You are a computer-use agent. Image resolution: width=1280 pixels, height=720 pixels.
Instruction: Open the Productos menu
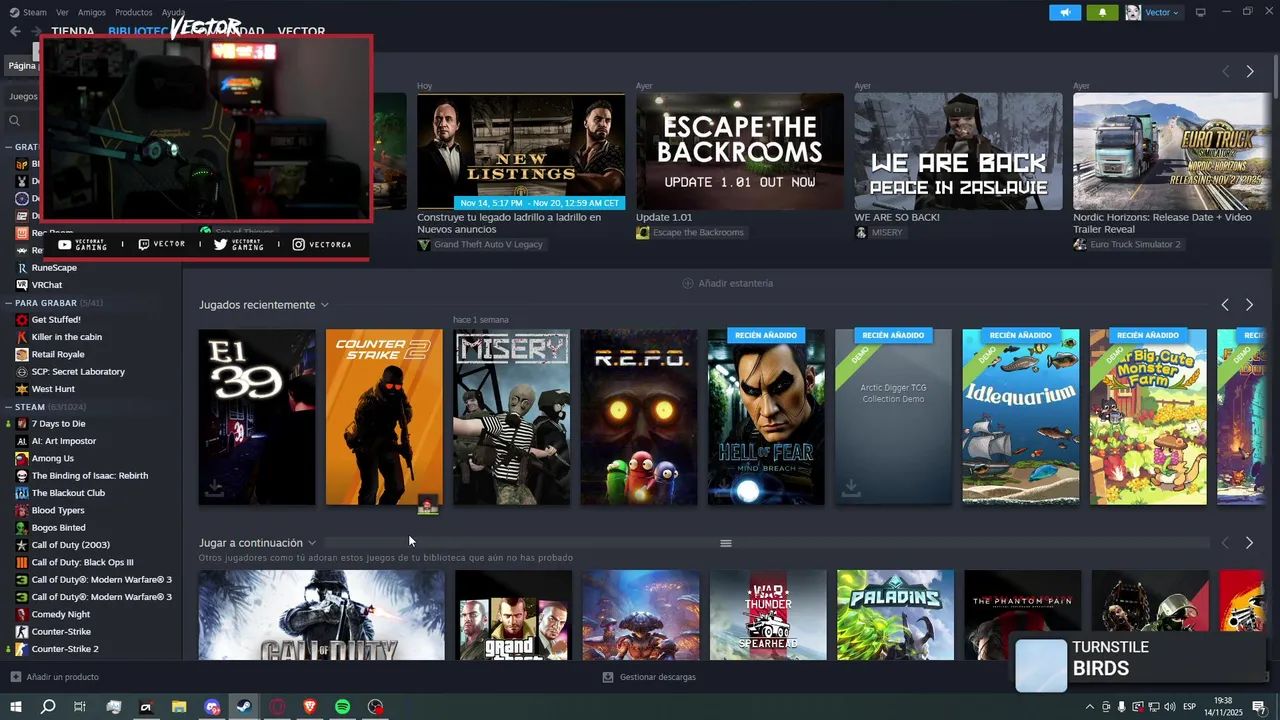[134, 12]
